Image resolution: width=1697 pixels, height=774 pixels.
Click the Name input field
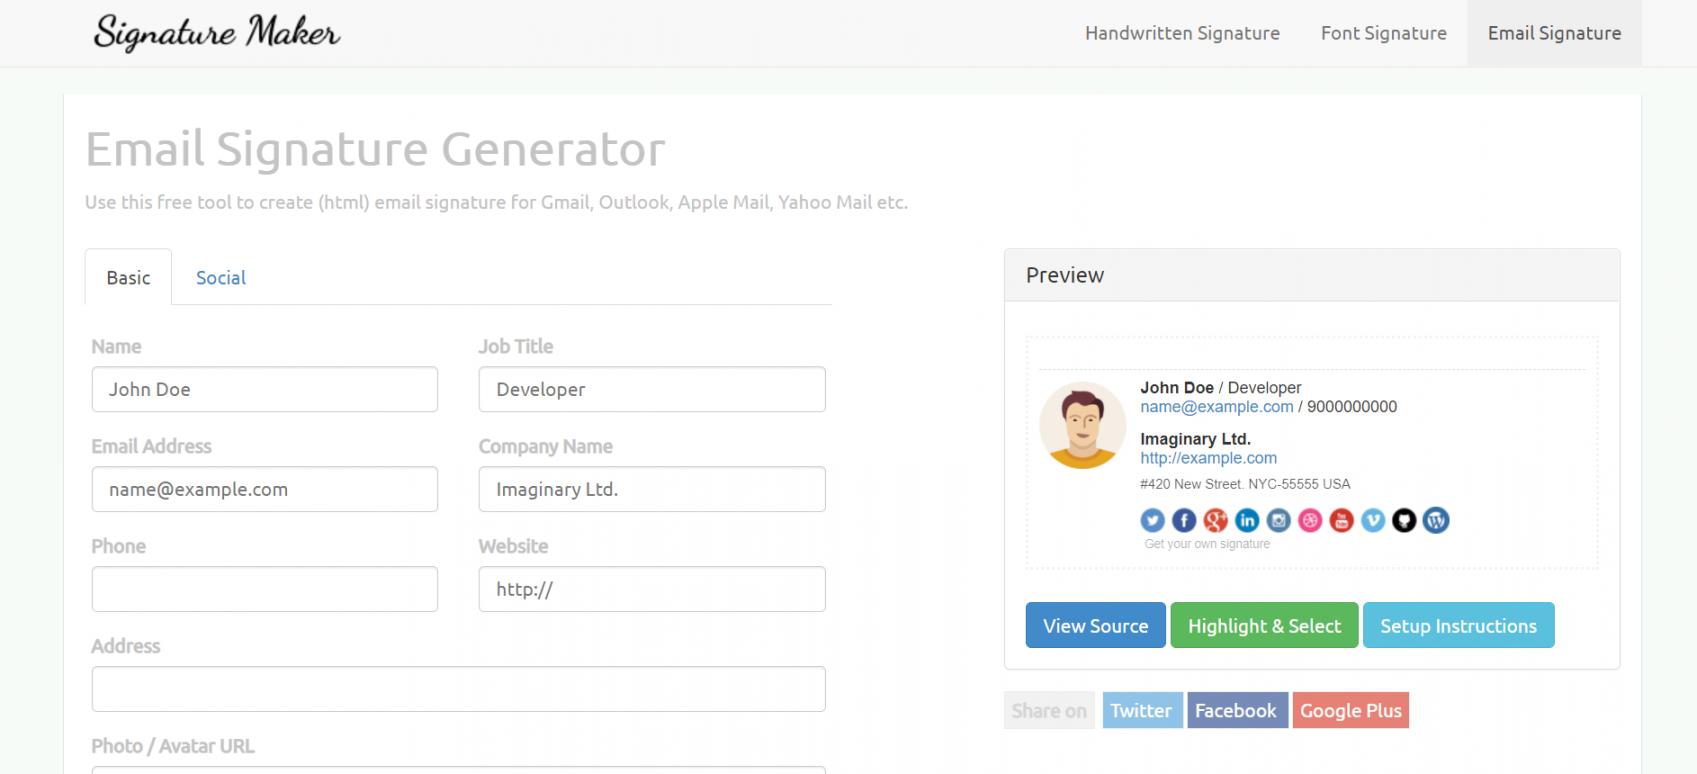[265, 389]
